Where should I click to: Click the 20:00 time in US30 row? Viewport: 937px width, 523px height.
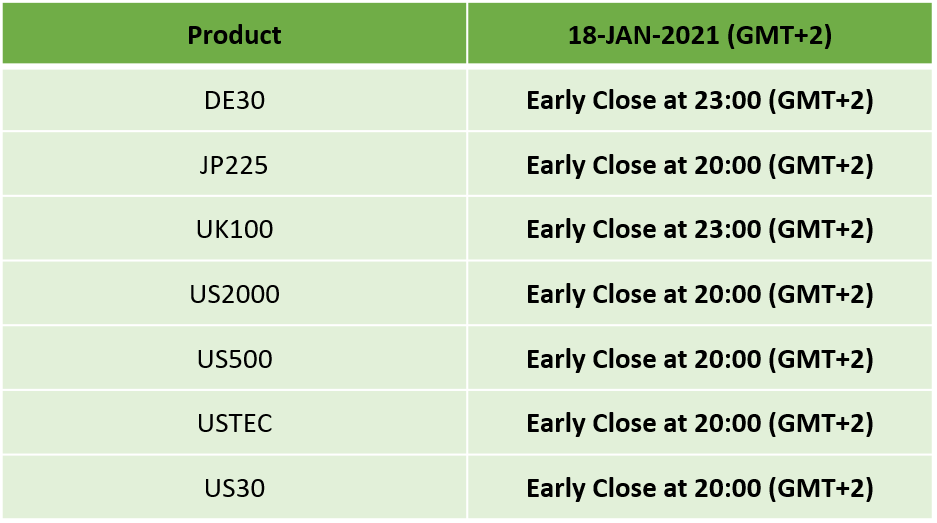click(727, 488)
